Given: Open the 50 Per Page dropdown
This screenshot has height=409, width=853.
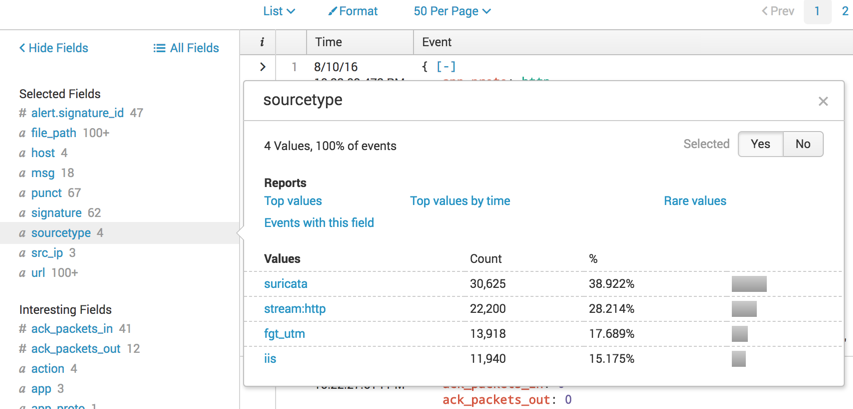Looking at the screenshot, I should (452, 12).
